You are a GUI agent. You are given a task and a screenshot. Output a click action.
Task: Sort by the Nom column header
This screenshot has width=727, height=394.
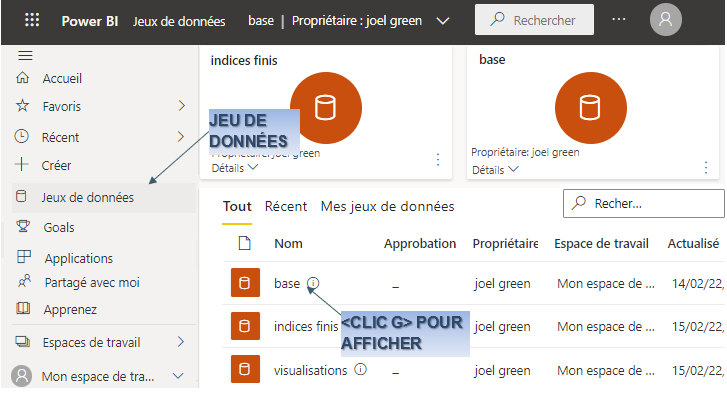point(288,243)
